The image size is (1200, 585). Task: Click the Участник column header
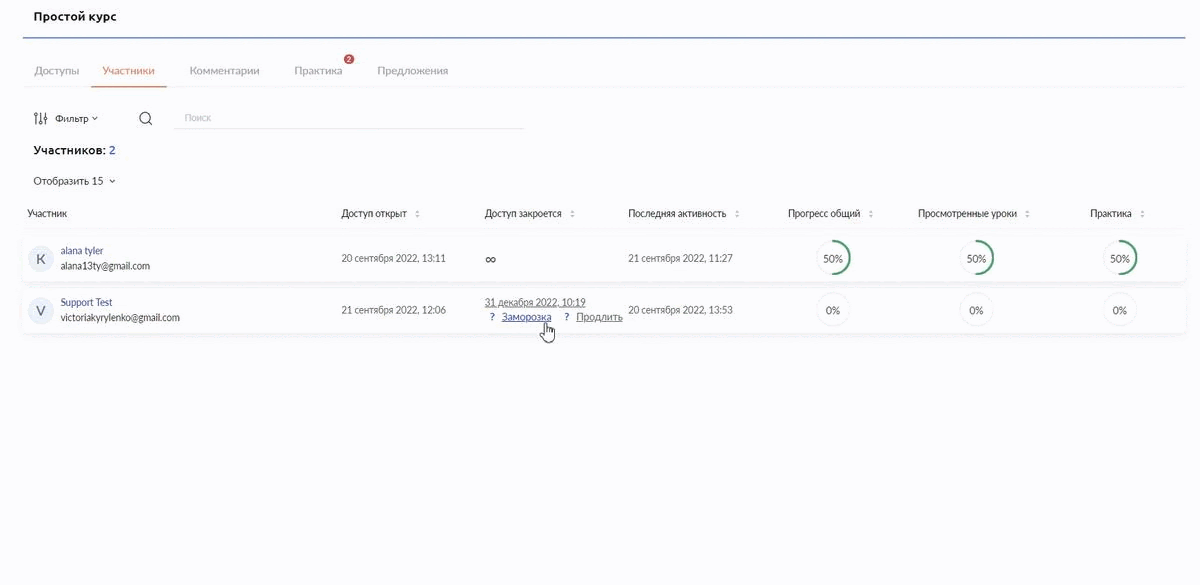[47, 214]
